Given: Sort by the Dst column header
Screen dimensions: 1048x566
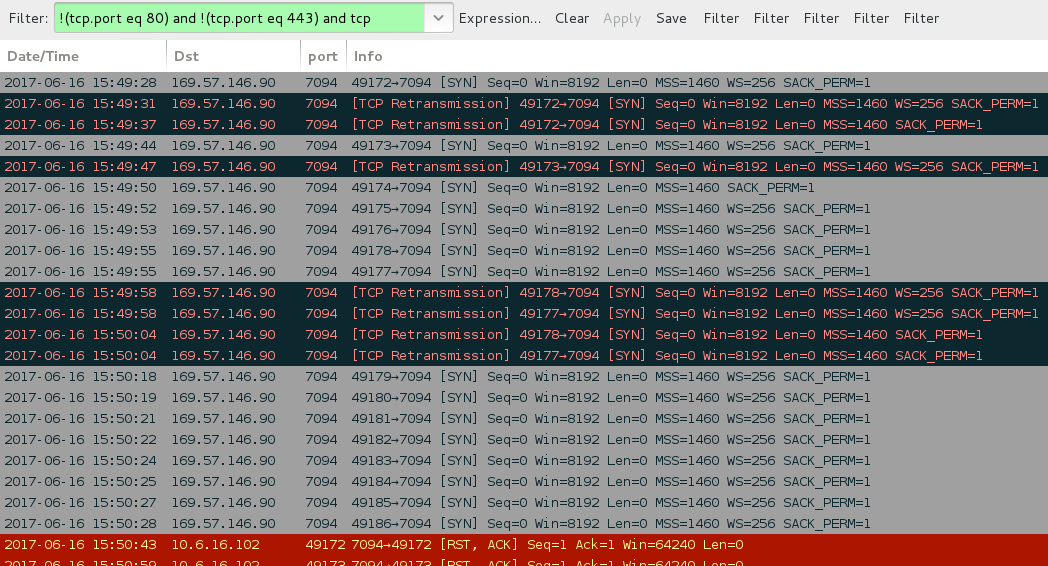Looking at the screenshot, I should (x=233, y=56).
